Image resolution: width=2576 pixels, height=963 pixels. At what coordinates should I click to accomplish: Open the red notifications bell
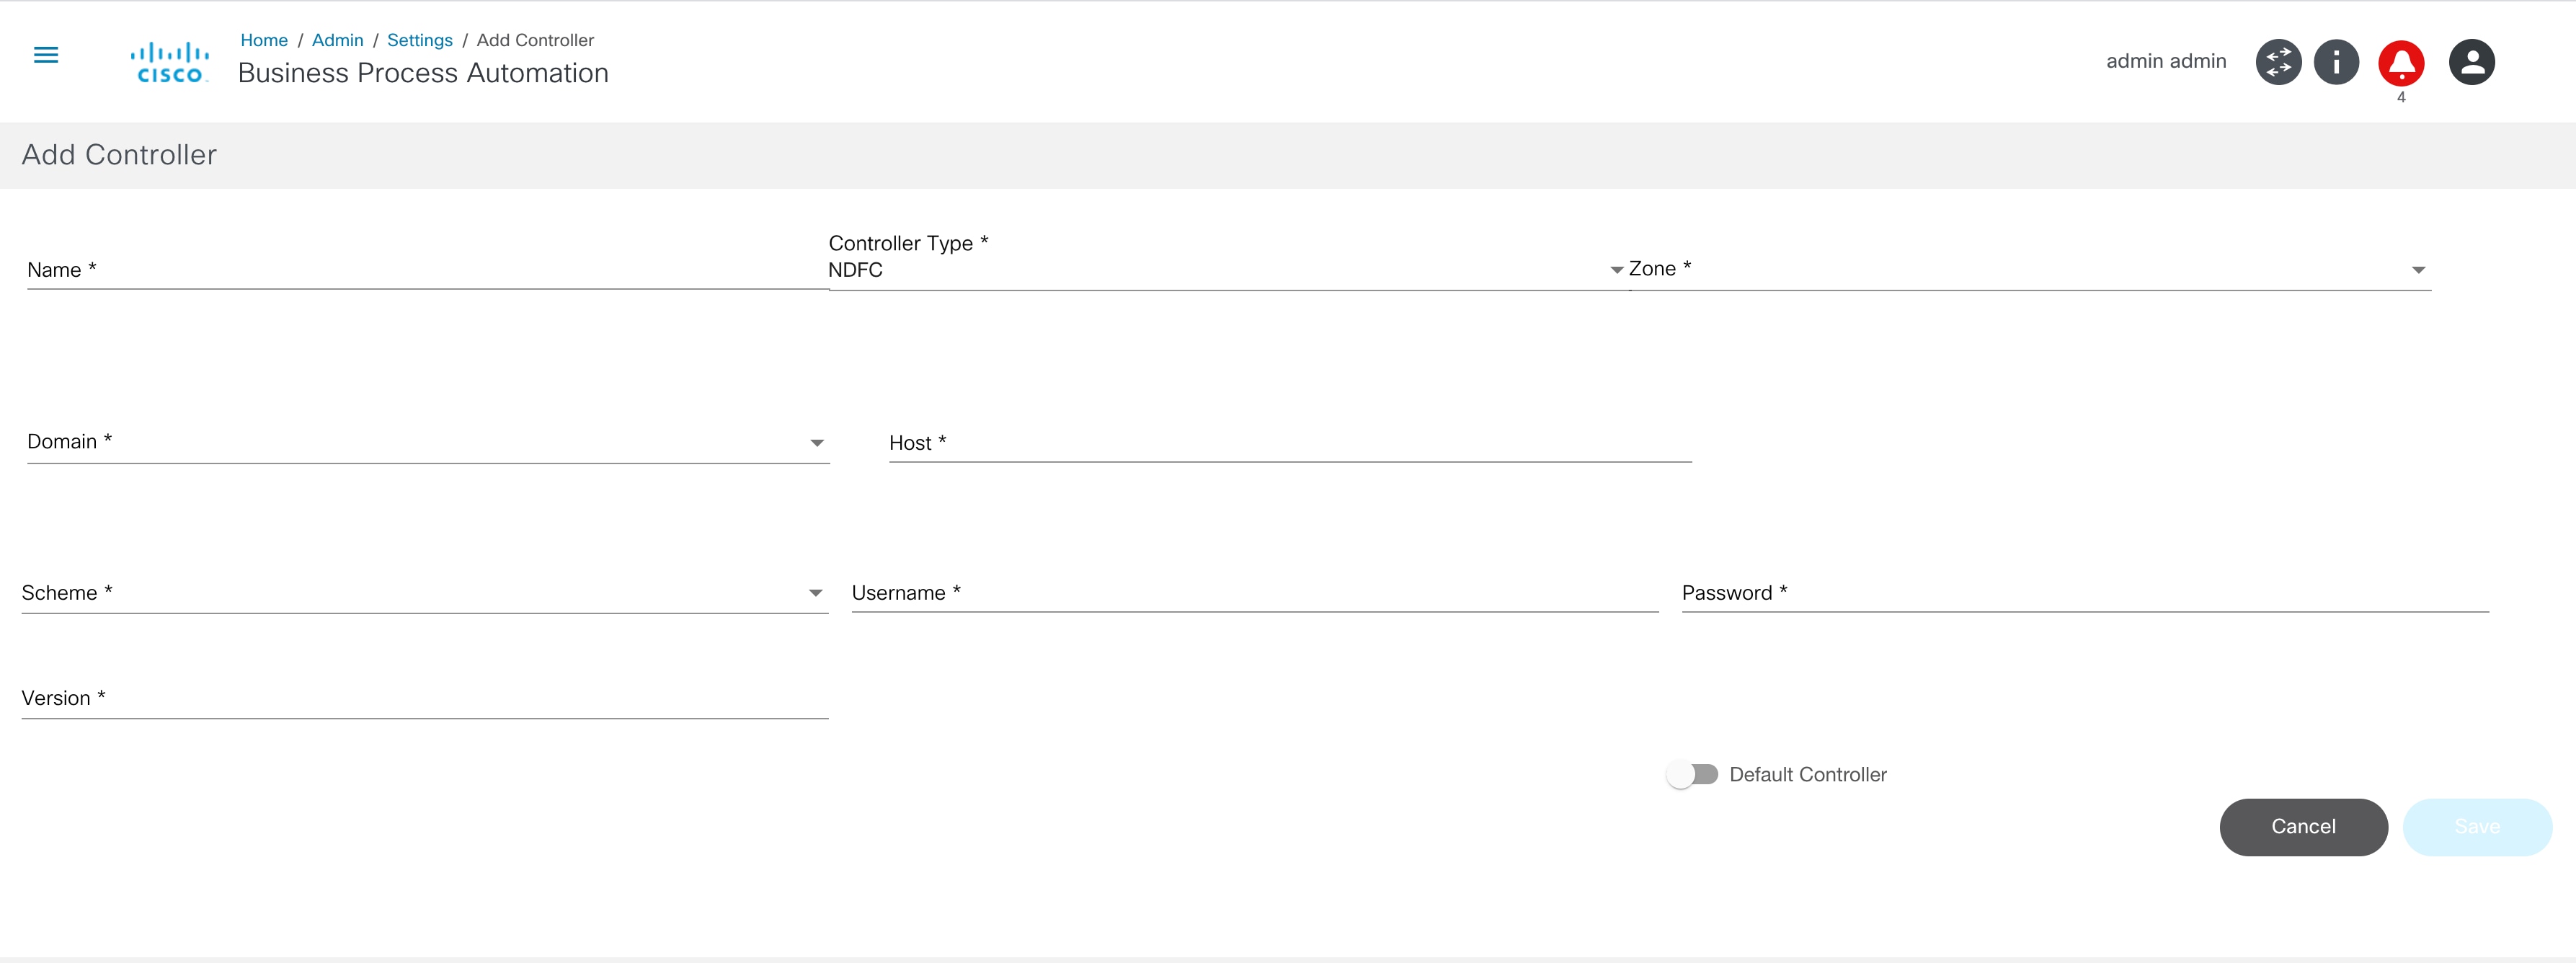2400,63
